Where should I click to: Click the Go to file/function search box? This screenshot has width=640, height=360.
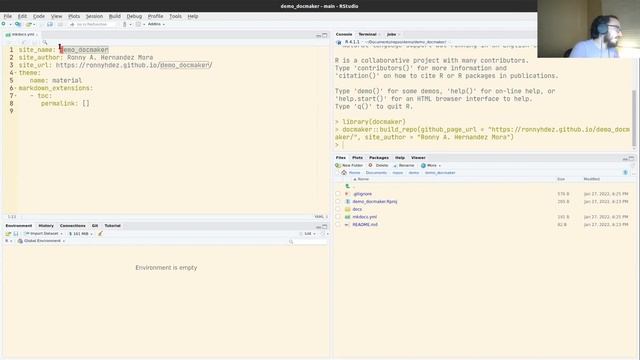93,24
